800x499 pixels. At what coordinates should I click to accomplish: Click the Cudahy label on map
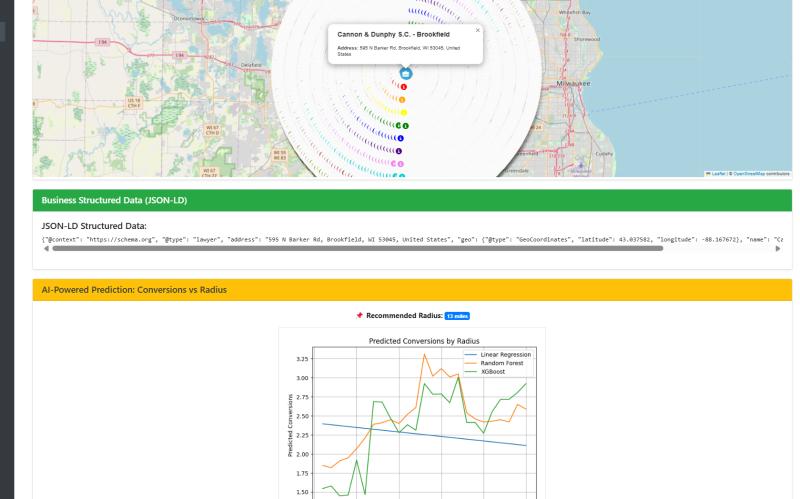coord(604,154)
